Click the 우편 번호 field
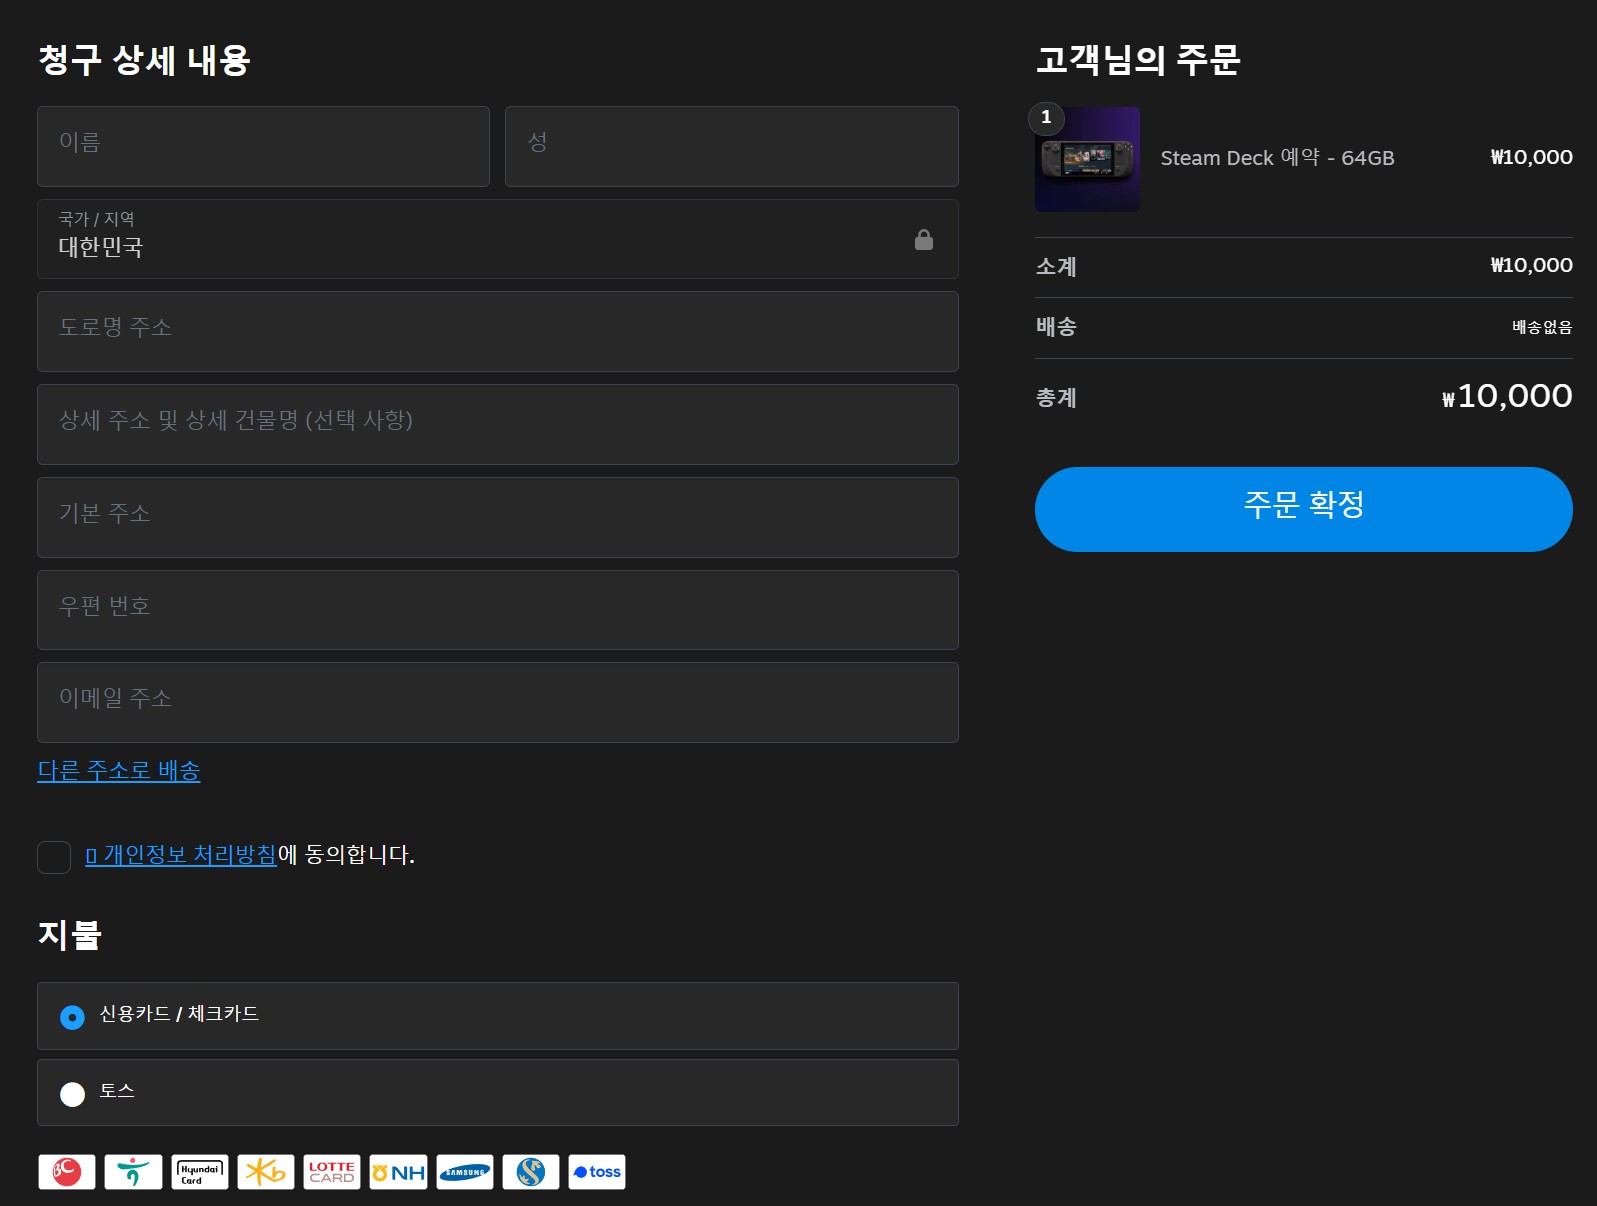Viewport: 1597px width, 1206px height. 498,610
